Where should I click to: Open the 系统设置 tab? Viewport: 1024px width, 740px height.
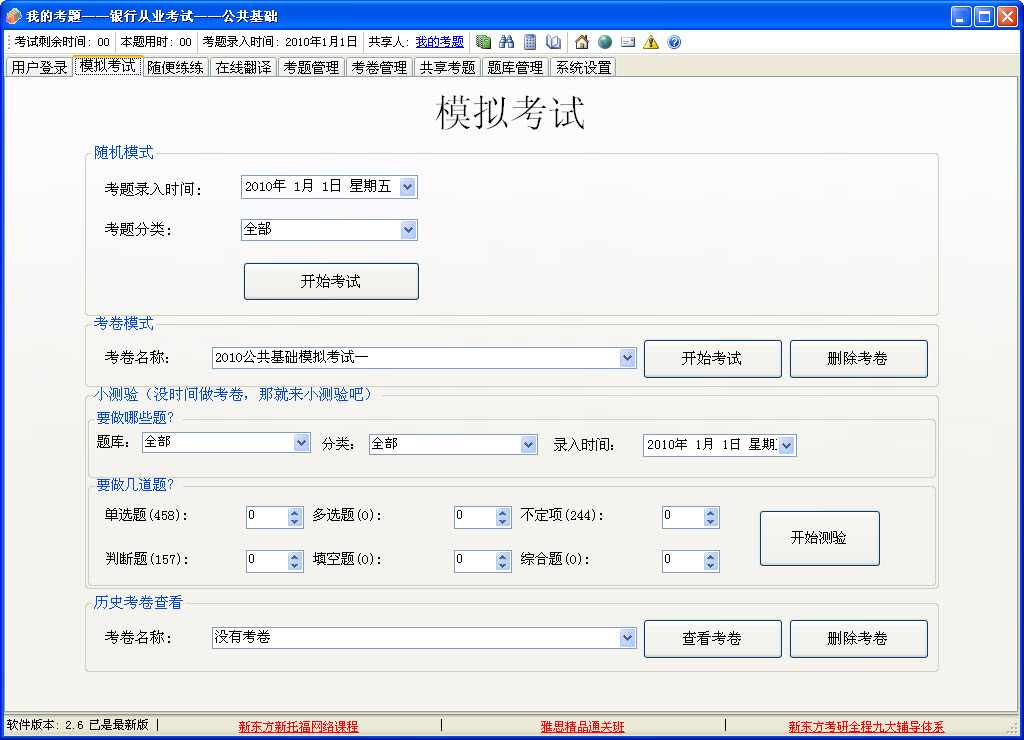(583, 67)
